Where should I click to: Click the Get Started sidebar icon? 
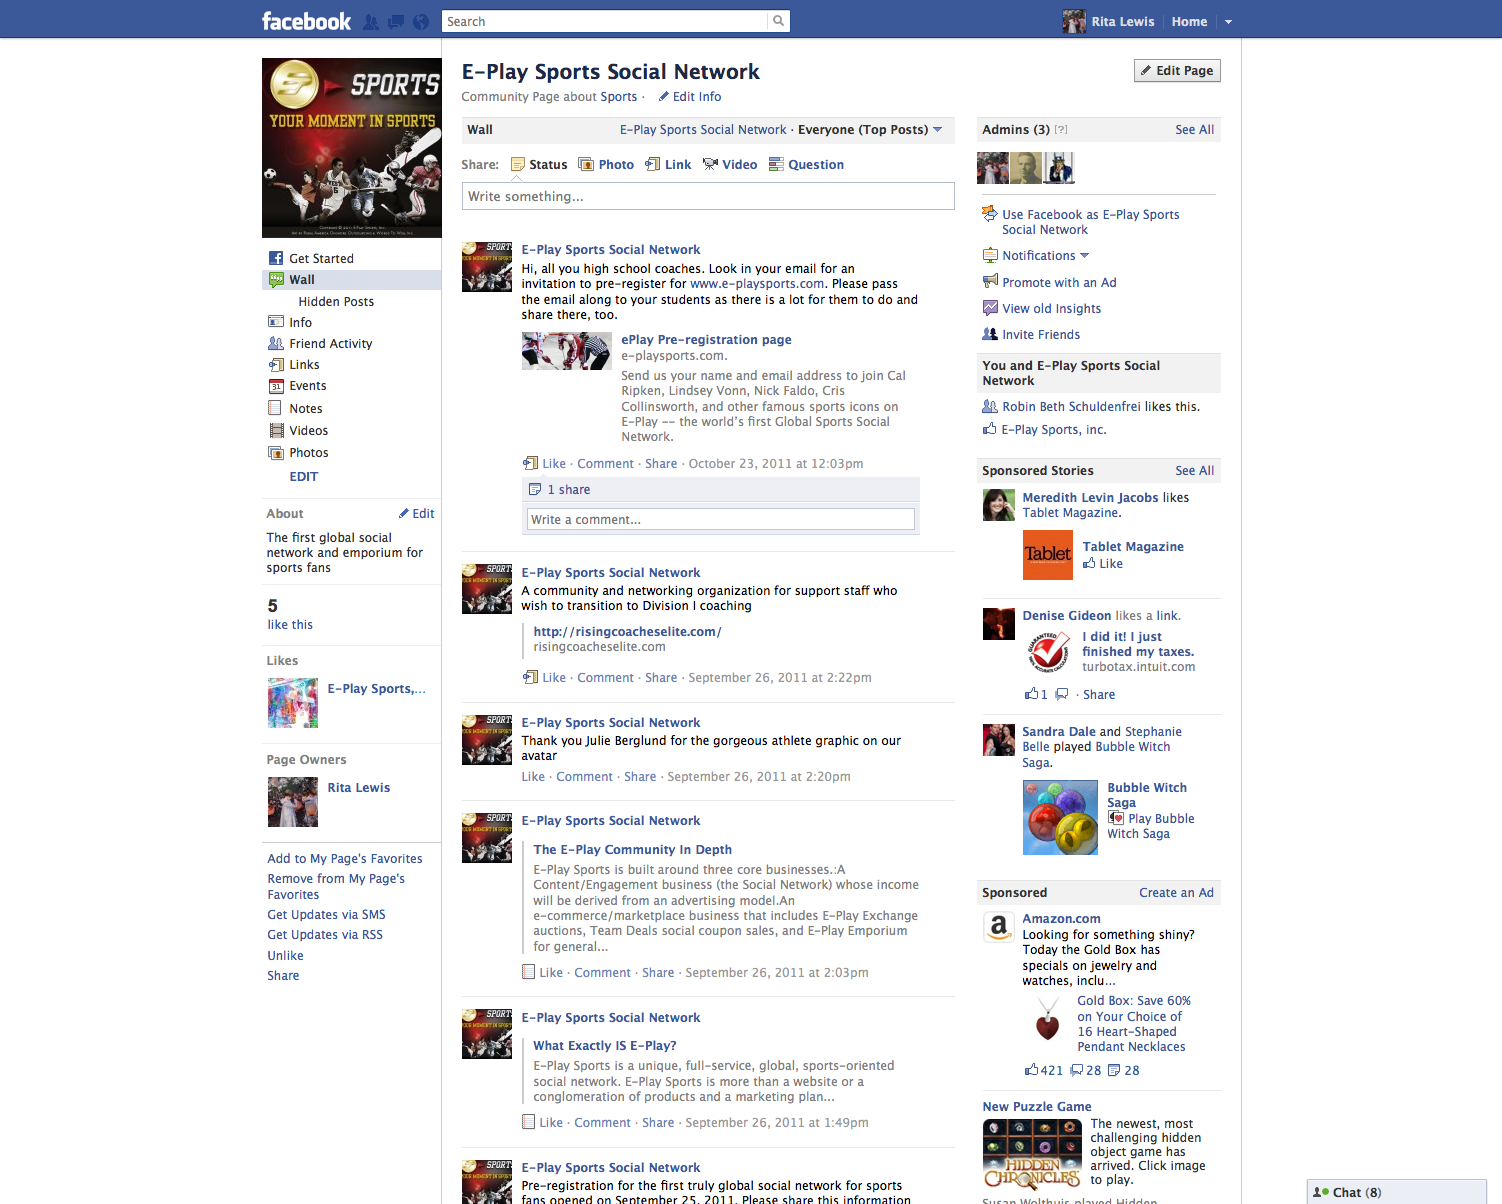[276, 258]
